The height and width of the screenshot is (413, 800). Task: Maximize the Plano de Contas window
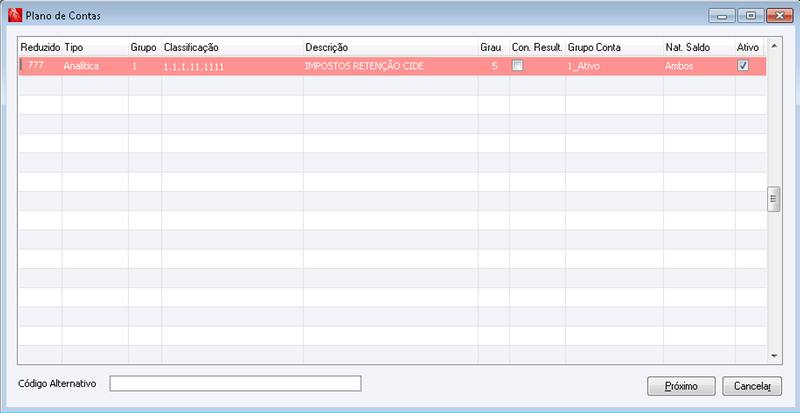(x=751, y=16)
